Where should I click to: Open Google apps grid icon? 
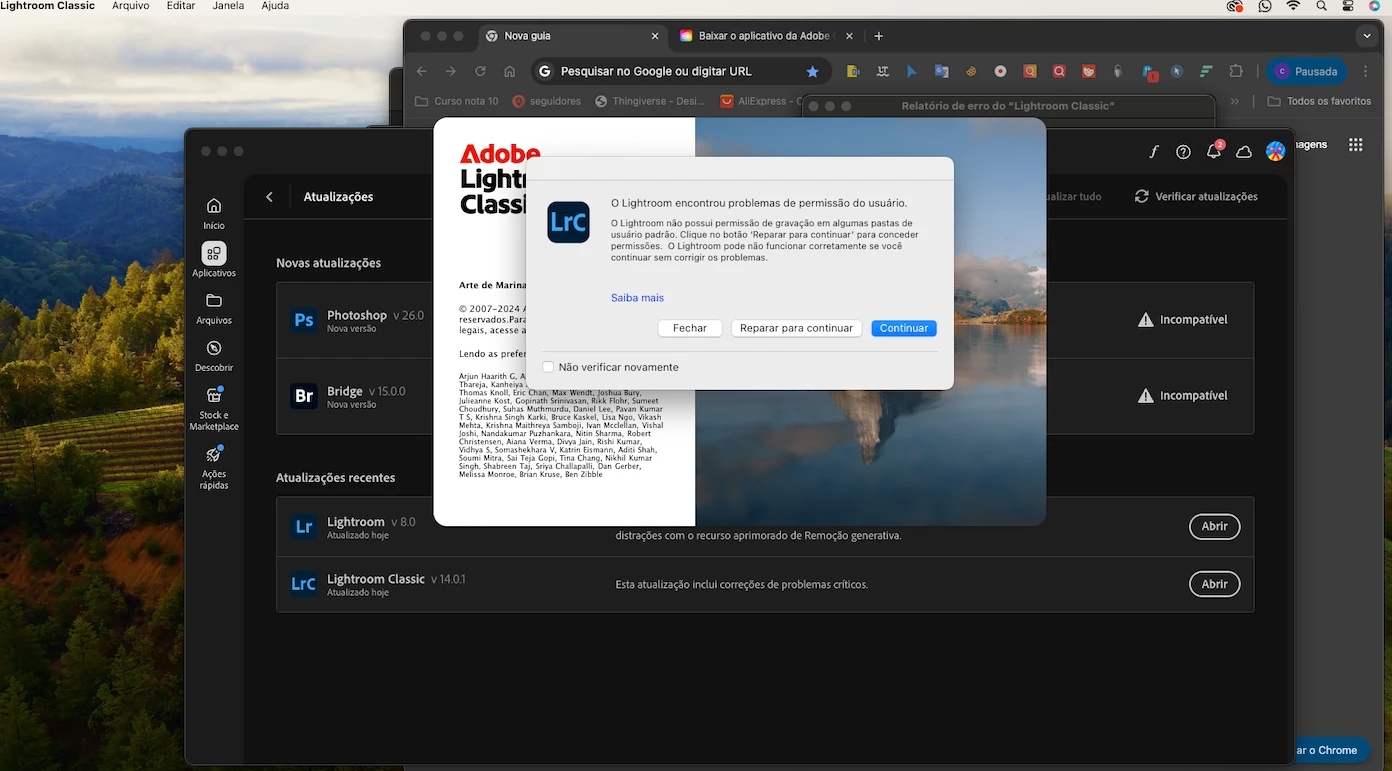(x=1356, y=144)
